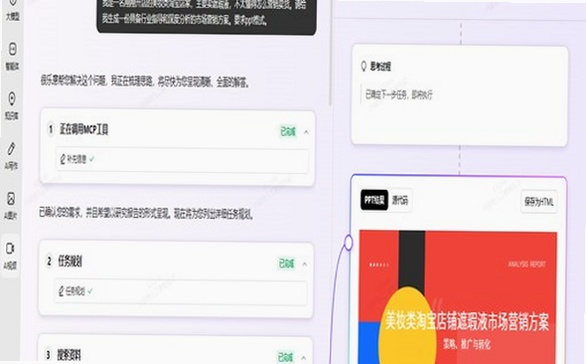Click ANALYSIS REPORT label on slide
The height and width of the screenshot is (364, 586).
[527, 264]
